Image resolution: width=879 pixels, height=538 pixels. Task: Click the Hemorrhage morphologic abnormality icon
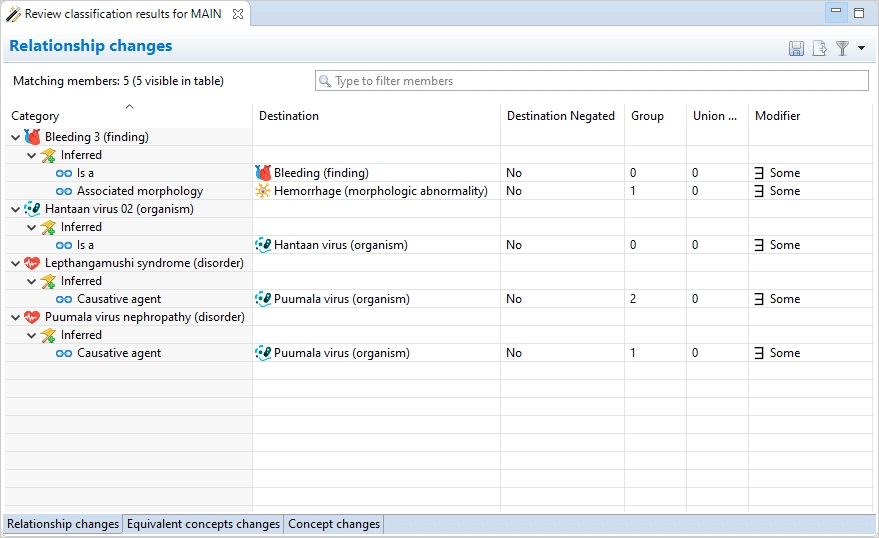[x=264, y=191]
